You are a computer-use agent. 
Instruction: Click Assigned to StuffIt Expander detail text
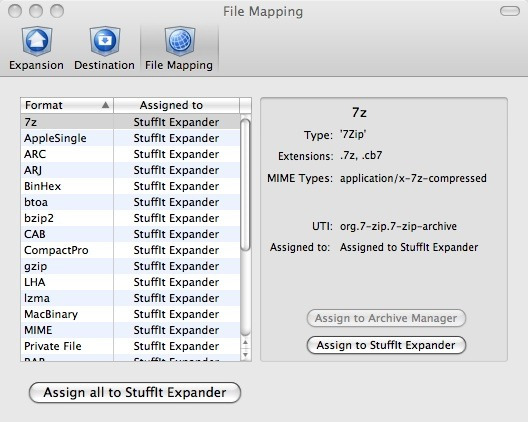pyautogui.click(x=409, y=248)
